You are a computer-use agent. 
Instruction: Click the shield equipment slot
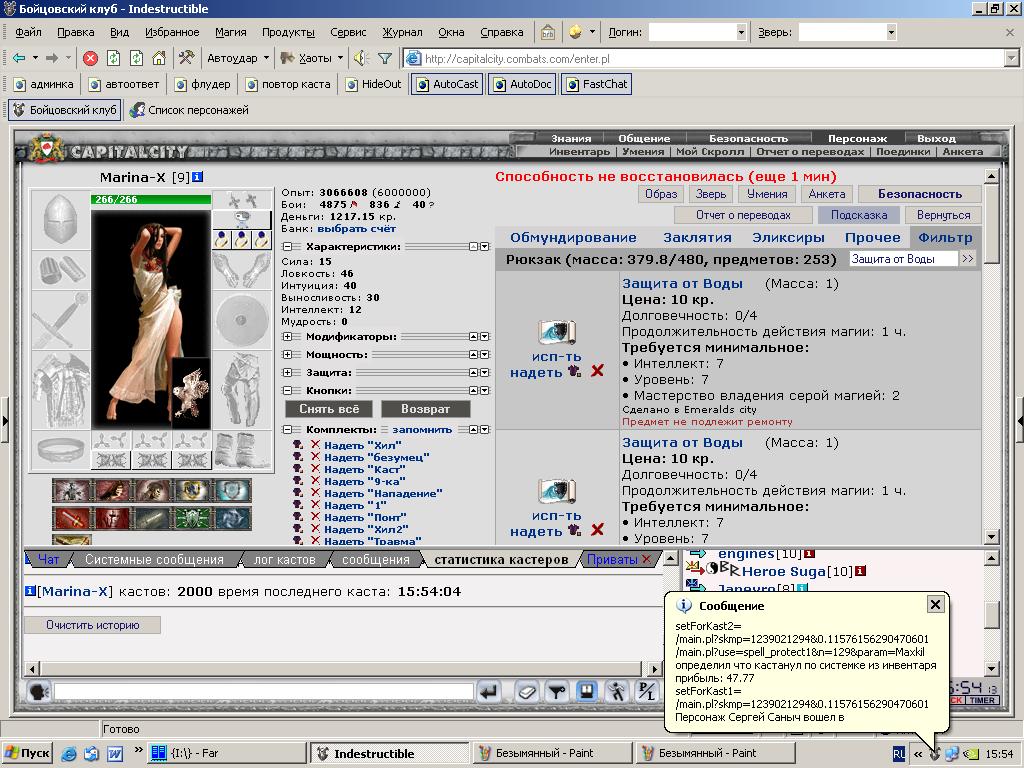point(242,320)
